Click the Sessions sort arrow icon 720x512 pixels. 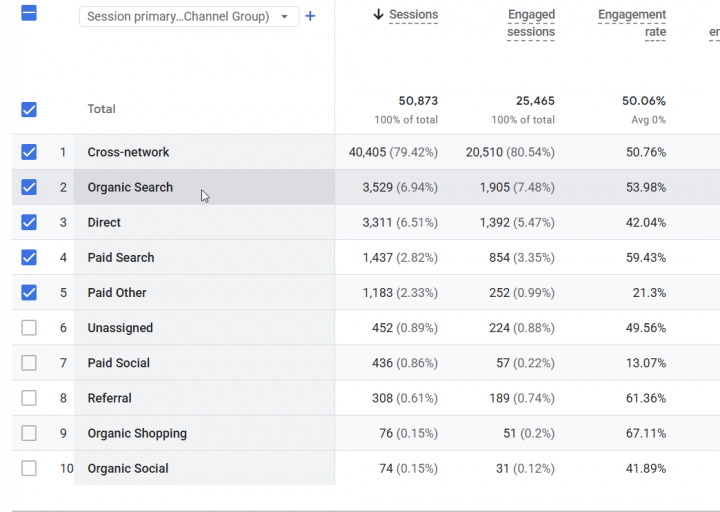[378, 14]
